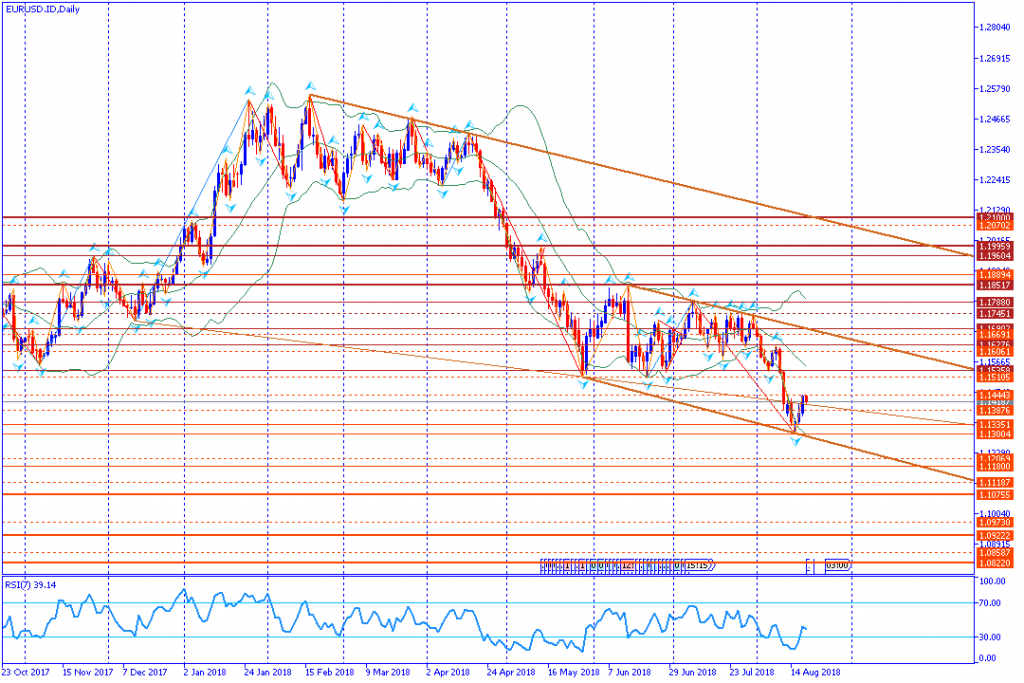Click the 03:00 event marker at chart bottom
The width and height of the screenshot is (1024, 683).
837,565
